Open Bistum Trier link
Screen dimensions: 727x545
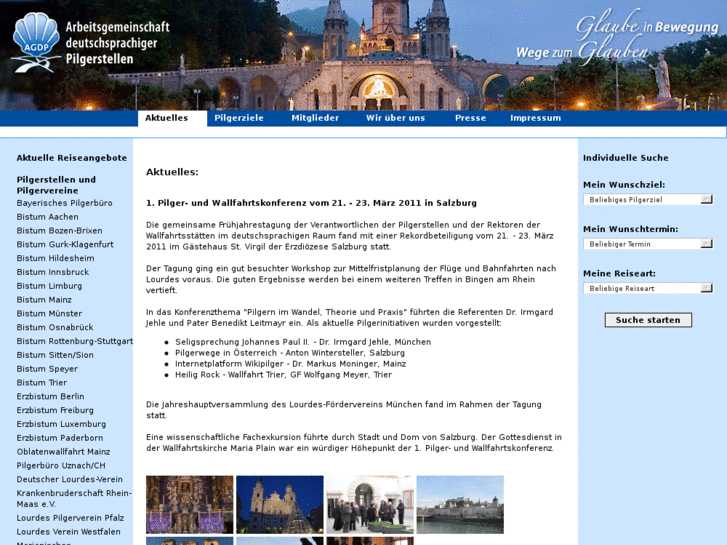point(42,383)
